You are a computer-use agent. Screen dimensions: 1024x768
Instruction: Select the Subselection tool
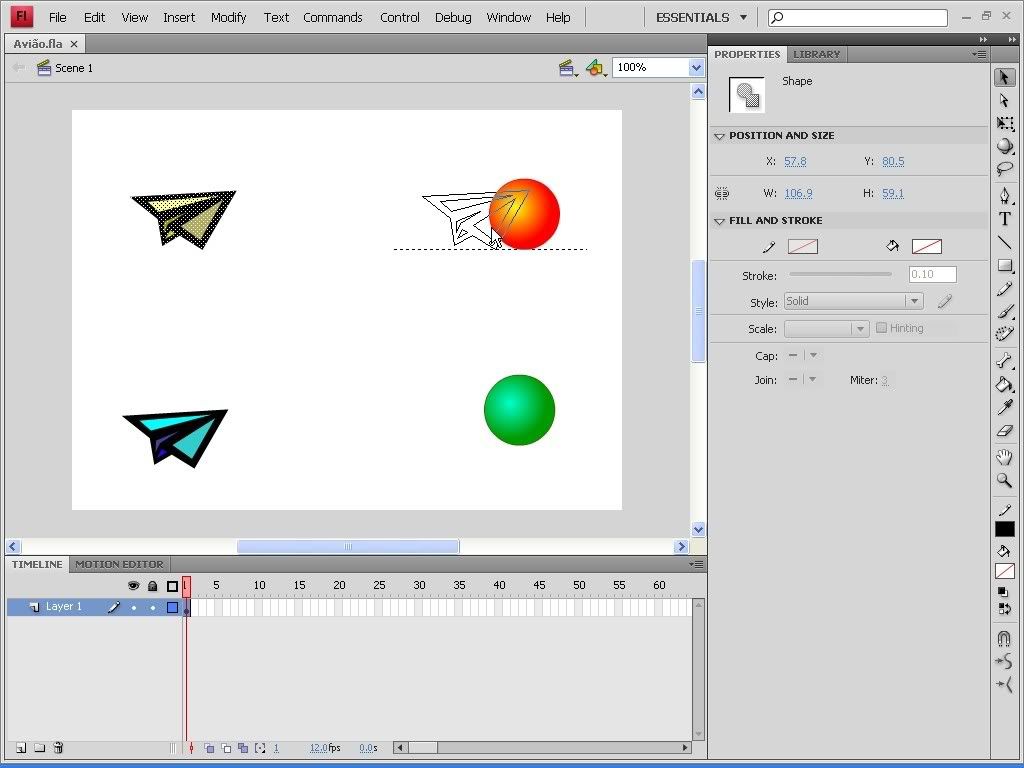tap(1005, 101)
